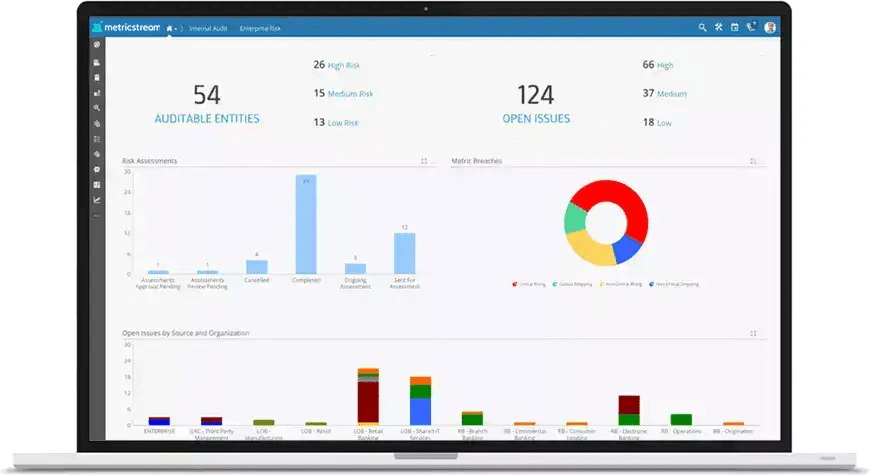Open the home dropdown in header
This screenshot has width=870, height=475.
coord(172,29)
